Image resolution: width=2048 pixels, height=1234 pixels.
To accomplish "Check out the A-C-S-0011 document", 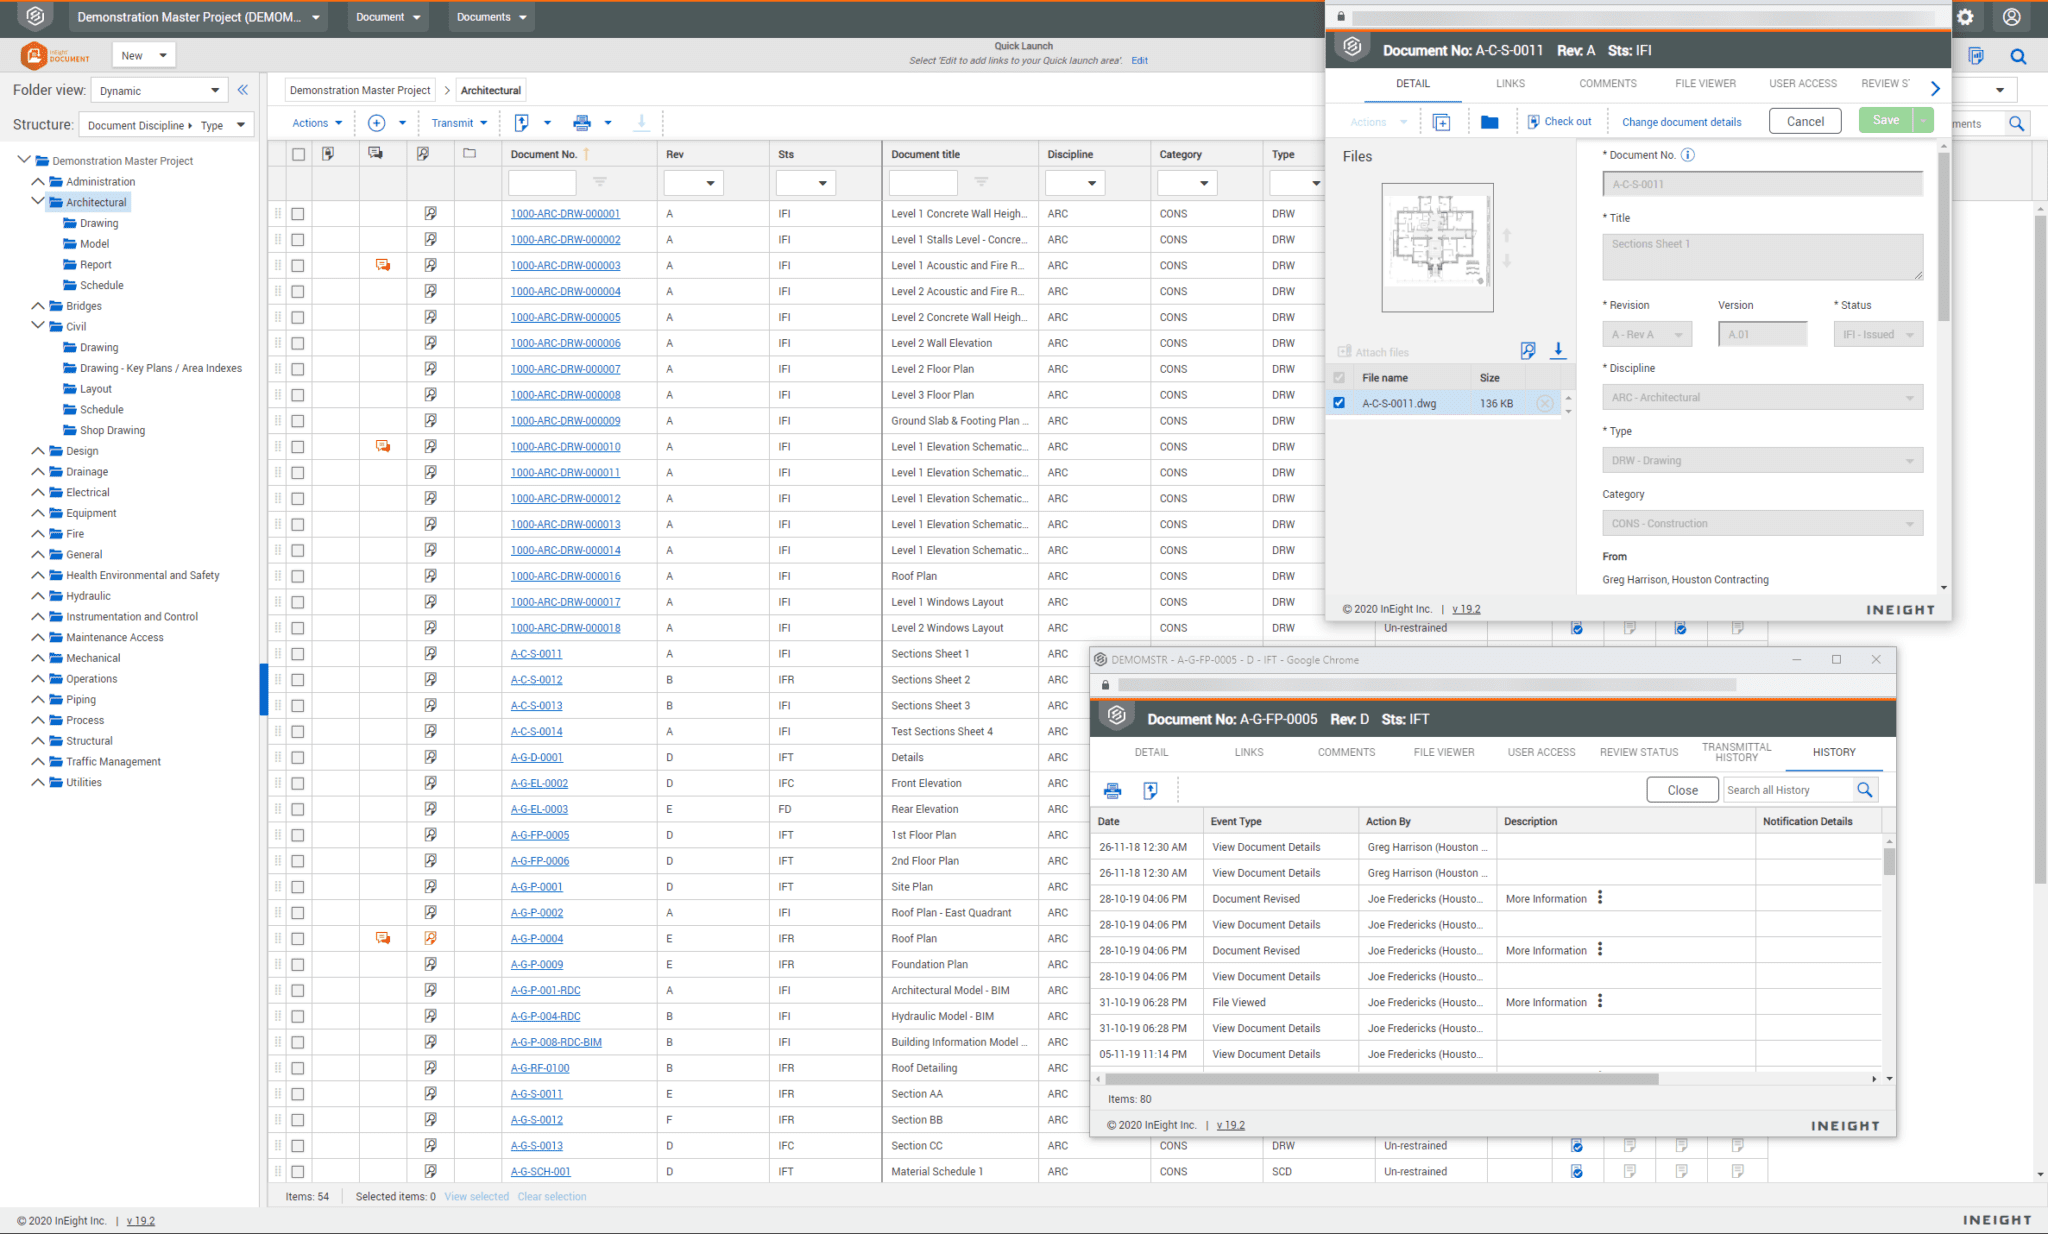I will [x=1560, y=120].
